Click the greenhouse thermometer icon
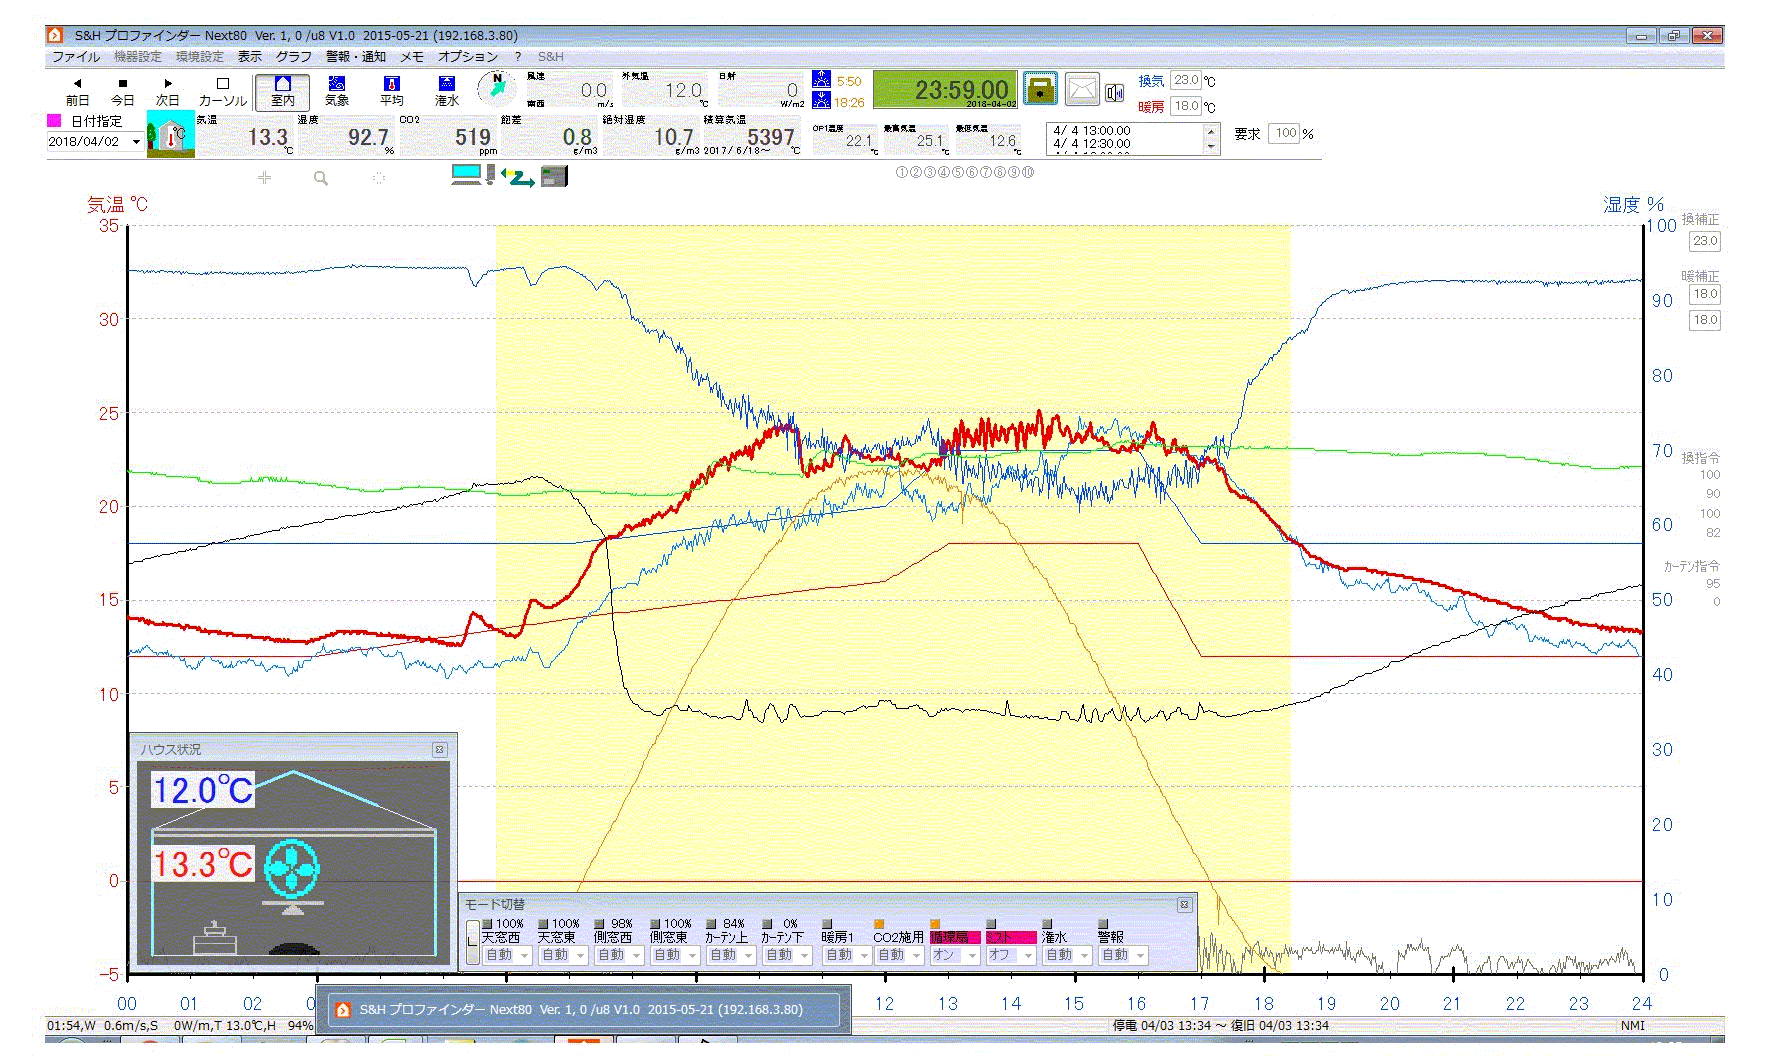Image resolution: width=1772 pixels, height=1063 pixels. [171, 134]
